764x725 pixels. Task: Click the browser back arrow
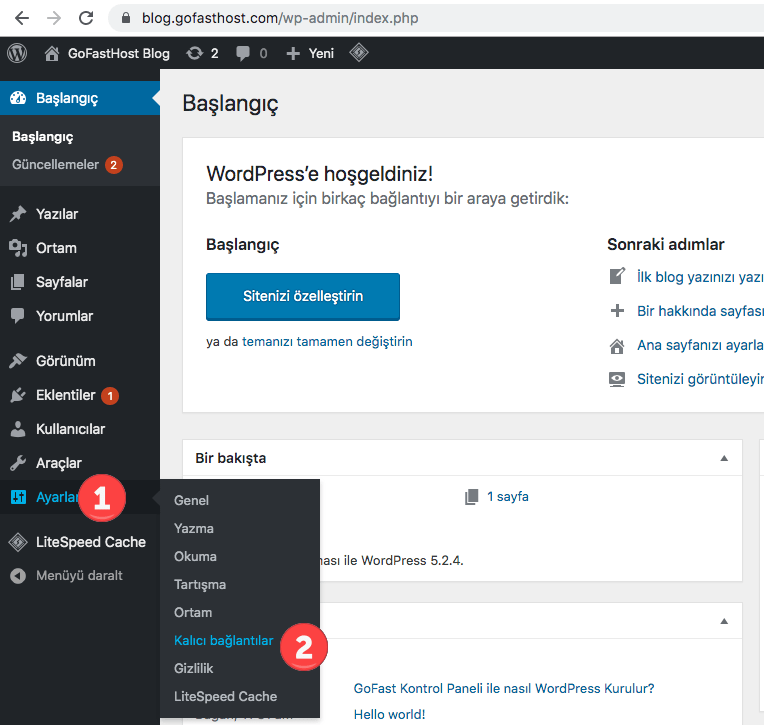22,18
